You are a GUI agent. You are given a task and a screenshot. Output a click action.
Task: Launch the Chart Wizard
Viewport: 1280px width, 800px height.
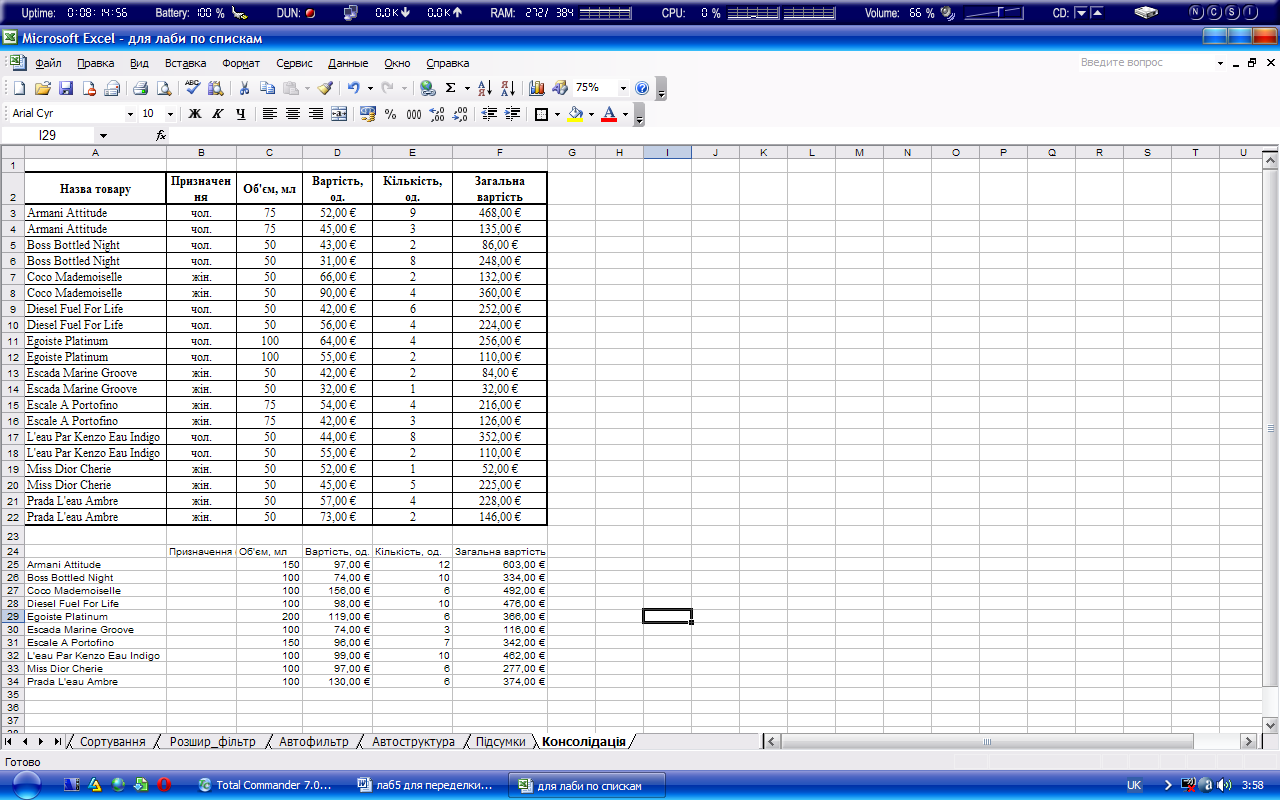[x=537, y=88]
